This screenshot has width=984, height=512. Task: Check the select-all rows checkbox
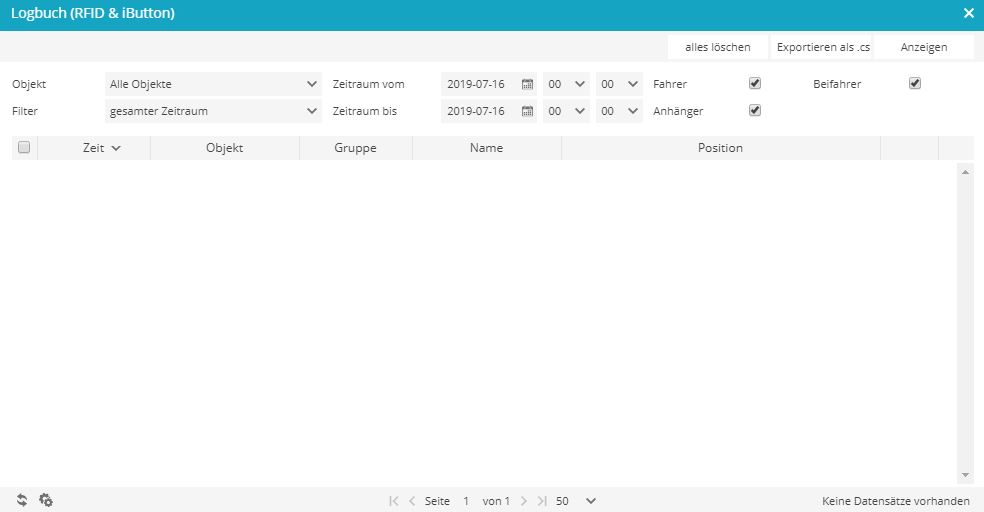(24, 147)
